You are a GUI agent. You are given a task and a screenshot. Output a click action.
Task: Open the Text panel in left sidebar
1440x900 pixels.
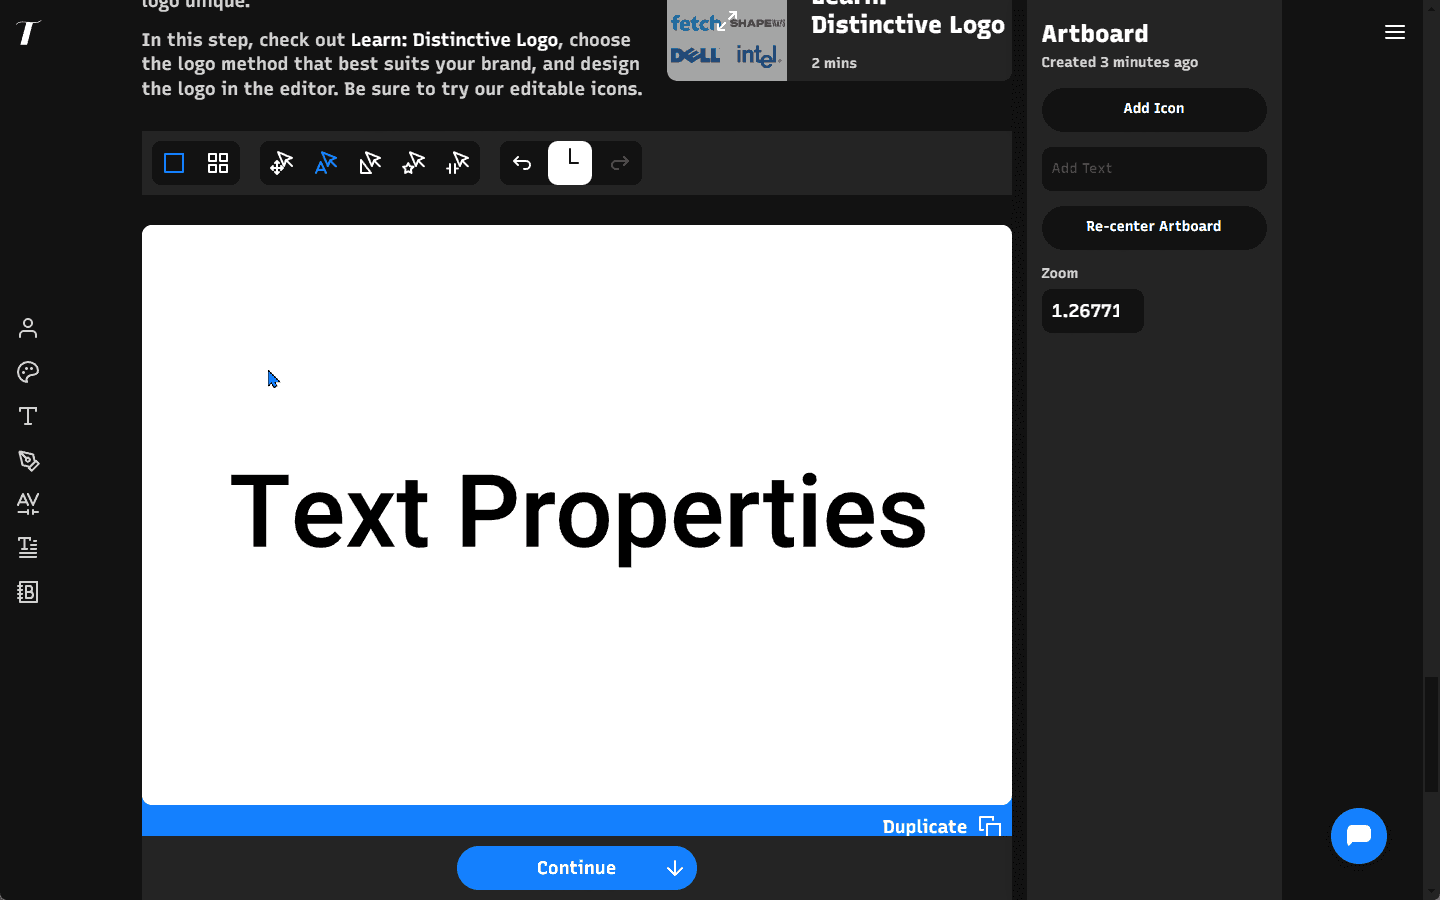pyautogui.click(x=27, y=415)
